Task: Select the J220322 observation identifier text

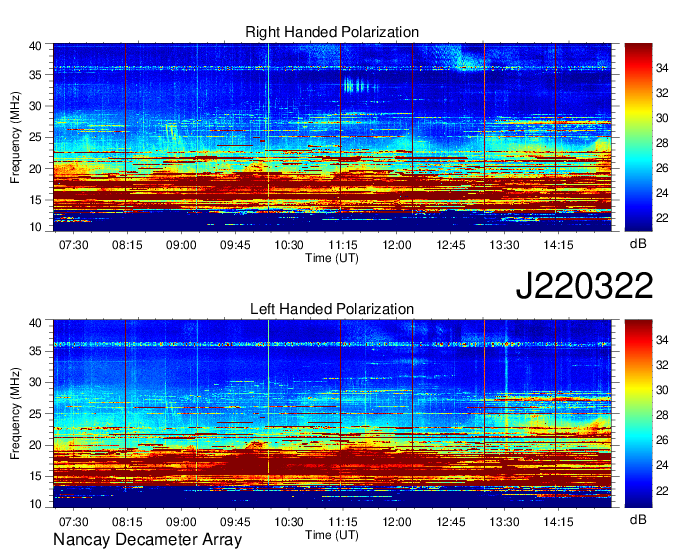Action: [584, 286]
